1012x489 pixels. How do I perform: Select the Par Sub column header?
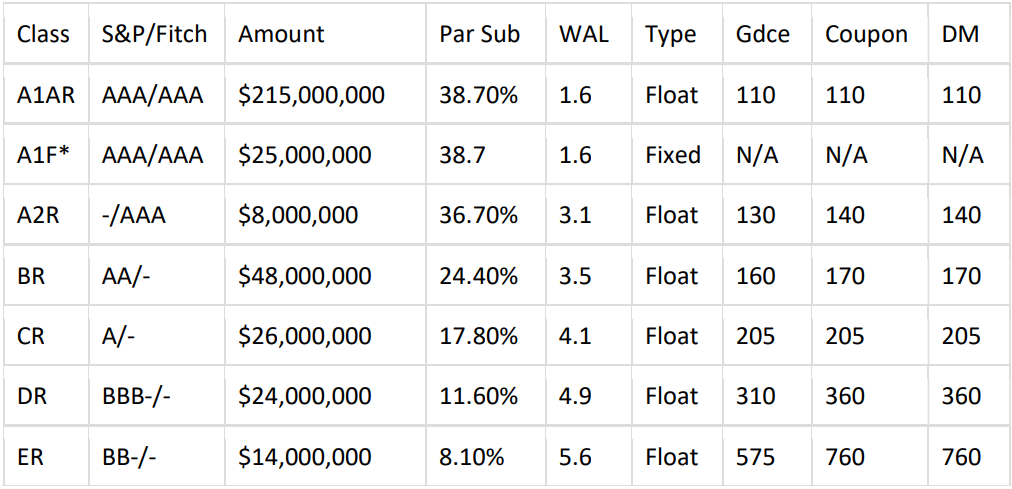[479, 34]
